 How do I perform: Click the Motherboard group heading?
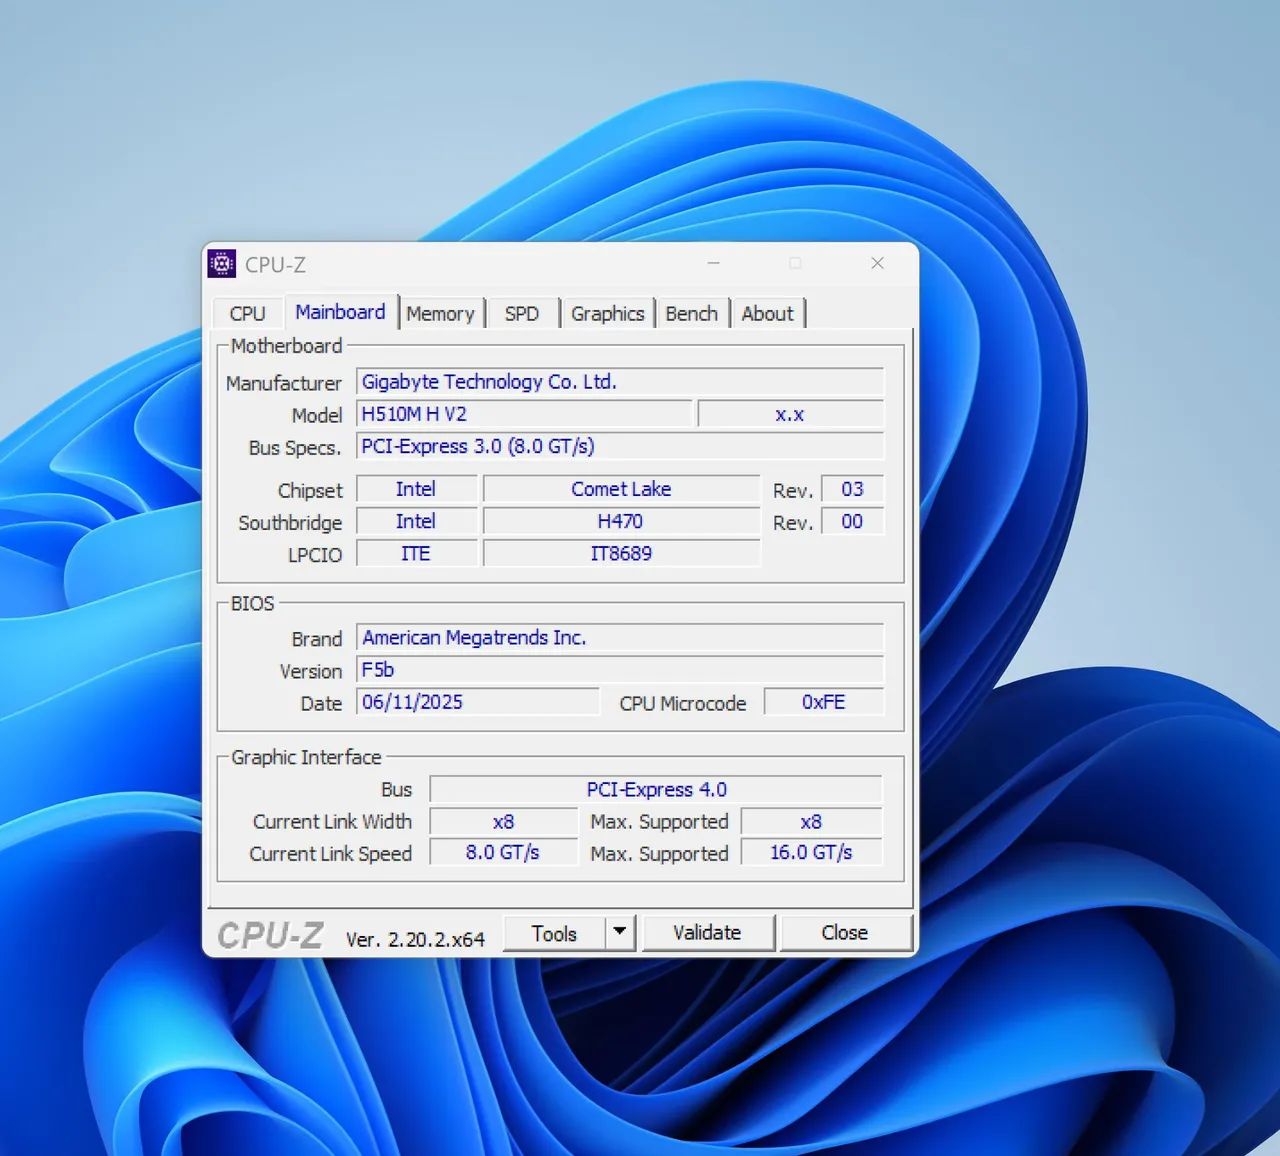(x=286, y=346)
